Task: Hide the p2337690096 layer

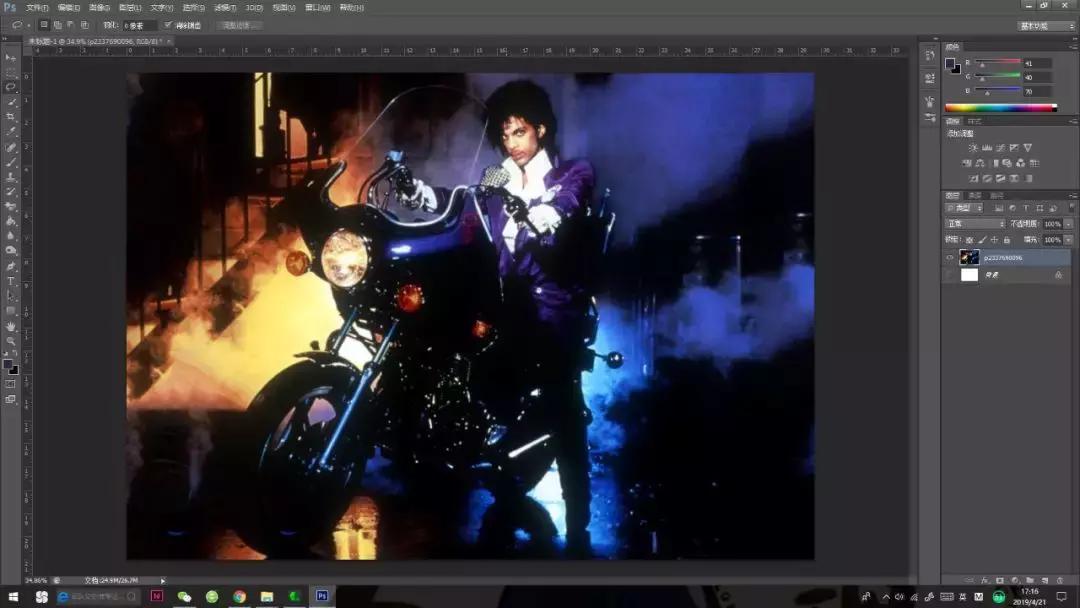Action: point(950,258)
